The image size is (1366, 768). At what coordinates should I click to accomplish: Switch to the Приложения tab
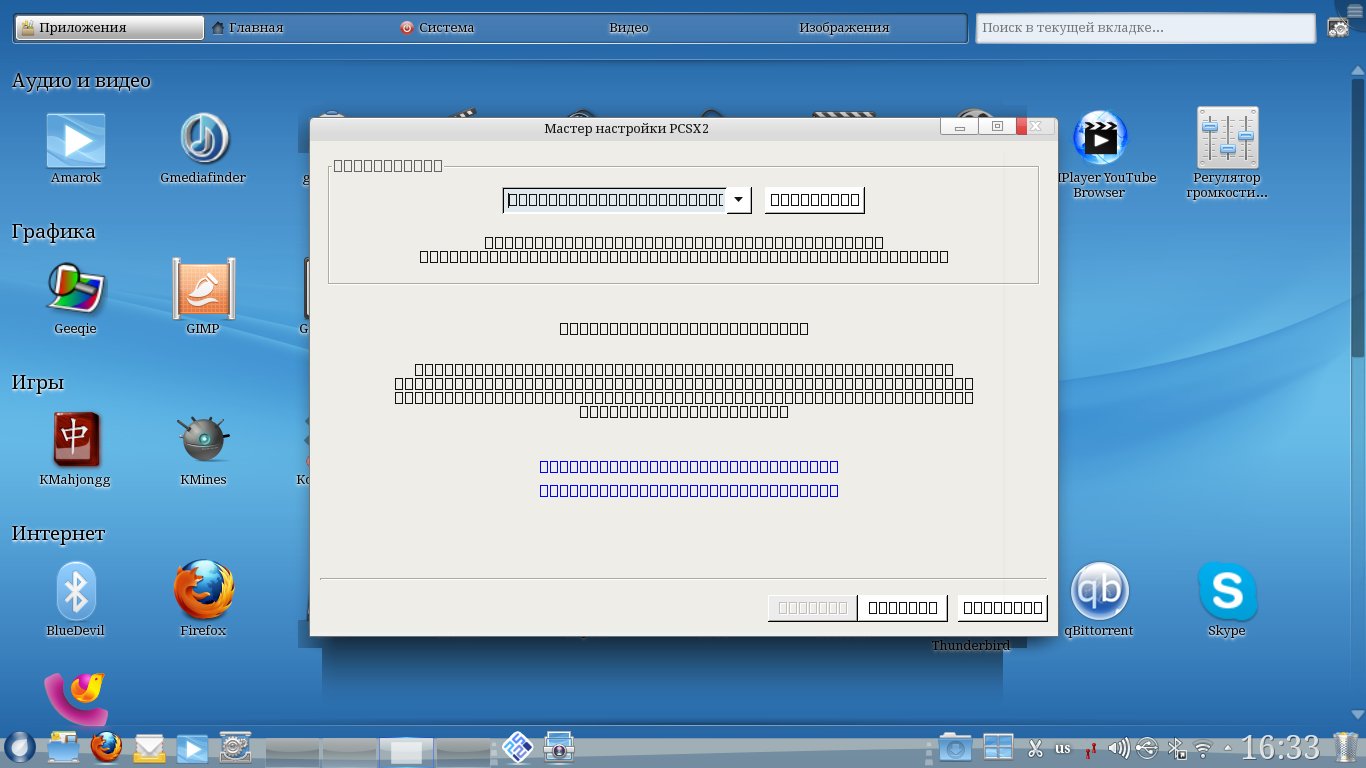[108, 28]
